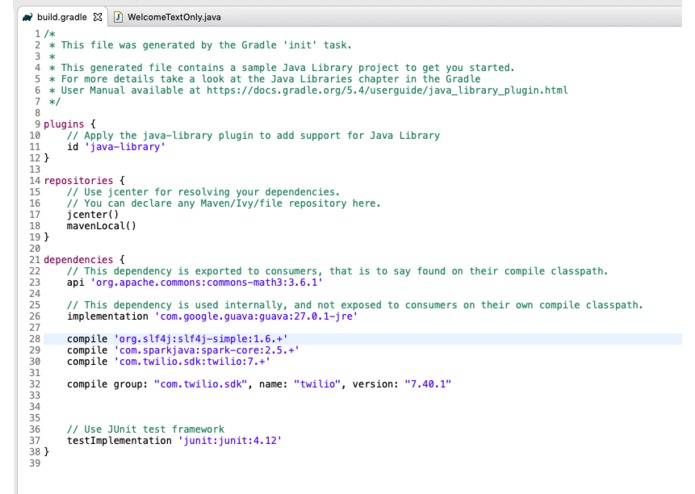Screen dimensions: 695x494
Task: Click line number 39 in the gutter
Action: pyautogui.click(x=35, y=463)
